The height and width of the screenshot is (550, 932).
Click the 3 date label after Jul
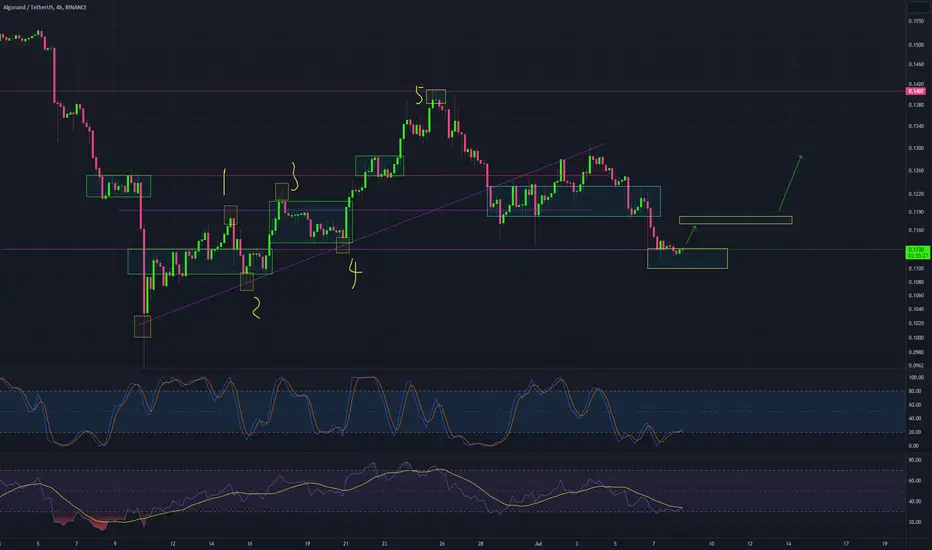click(x=577, y=543)
